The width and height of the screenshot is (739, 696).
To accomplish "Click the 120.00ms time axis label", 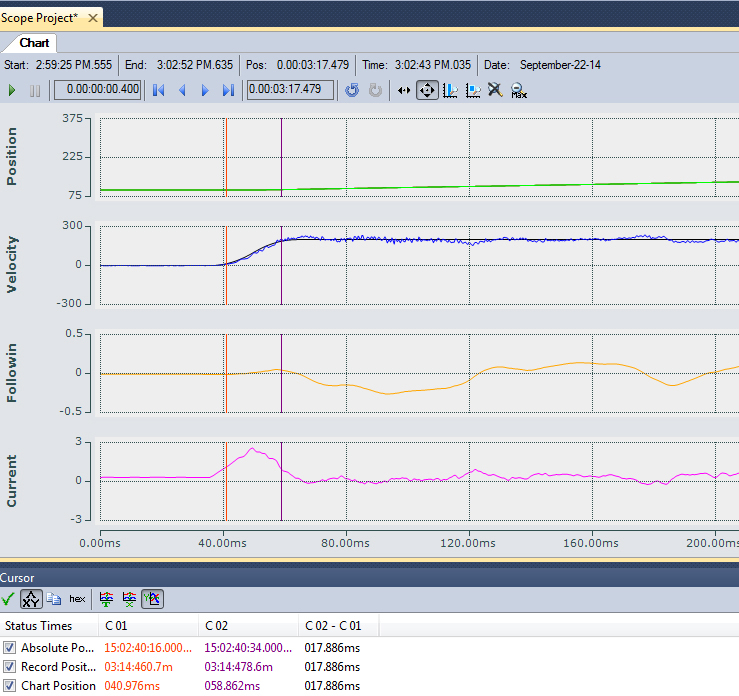I will click(468, 543).
